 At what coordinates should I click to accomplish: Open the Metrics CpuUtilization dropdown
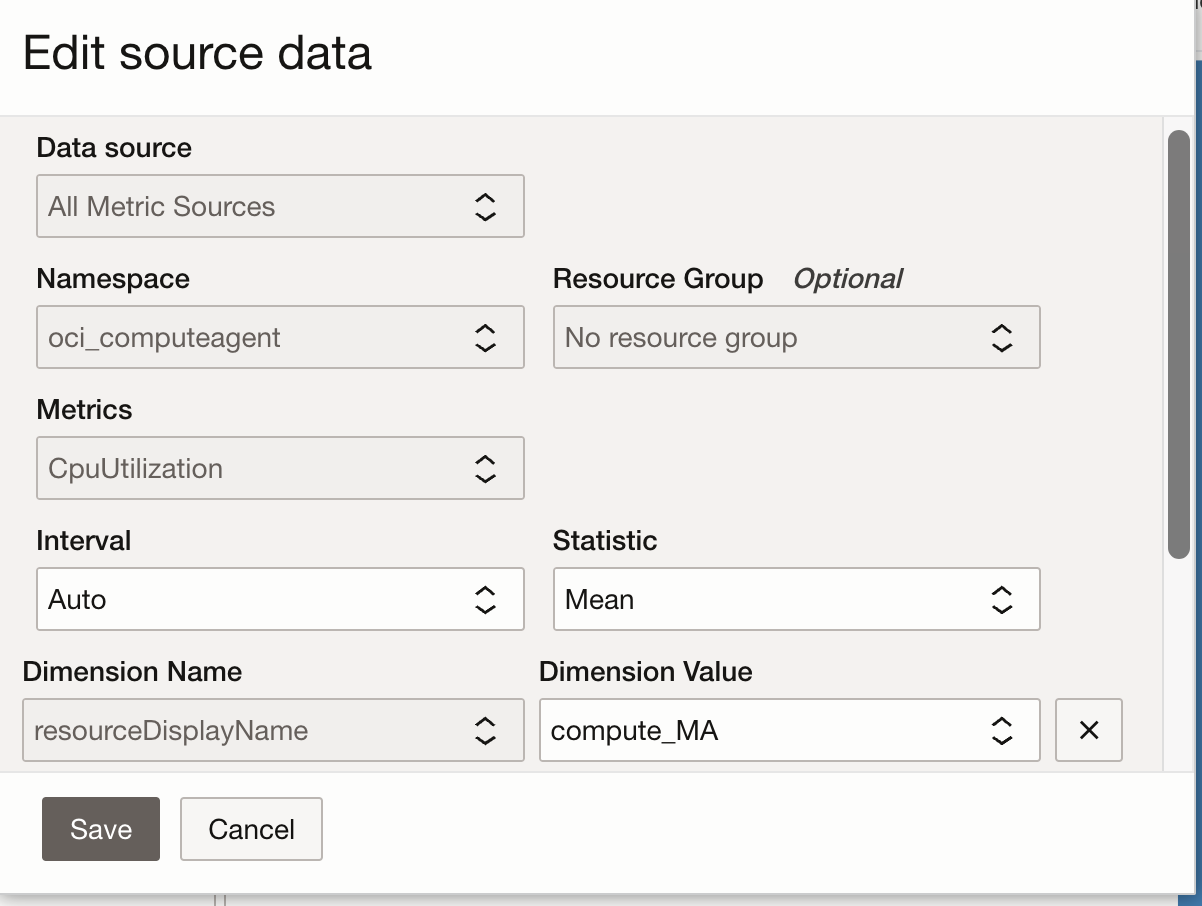pyautogui.click(x=280, y=468)
